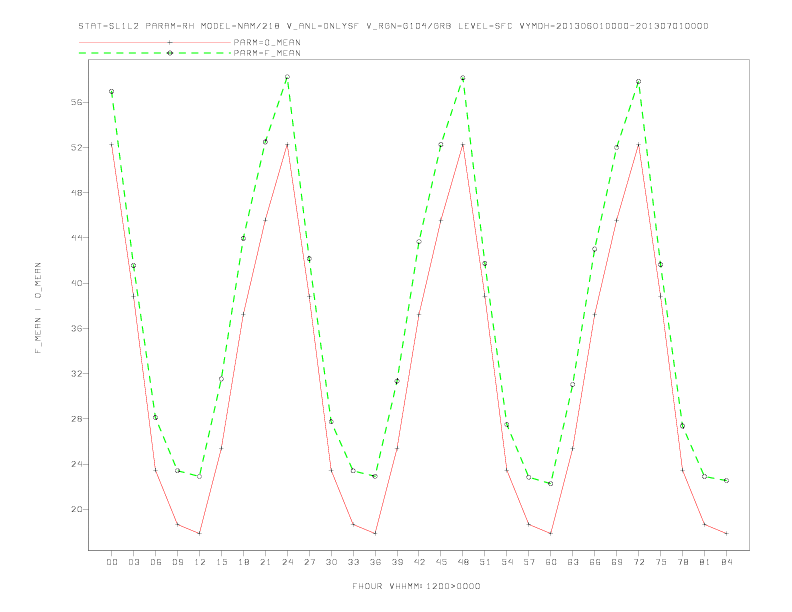Click y-axis tick label 56
Viewport: 792px width, 612px height.
(76, 102)
